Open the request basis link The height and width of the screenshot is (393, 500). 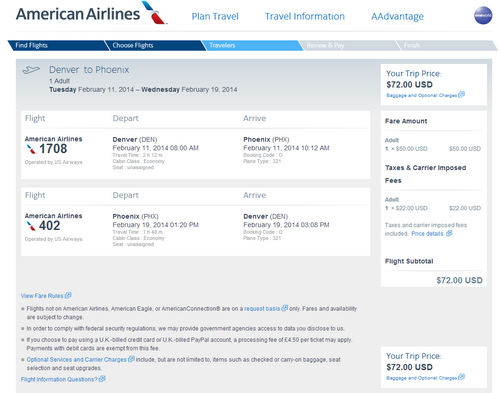pos(262,309)
